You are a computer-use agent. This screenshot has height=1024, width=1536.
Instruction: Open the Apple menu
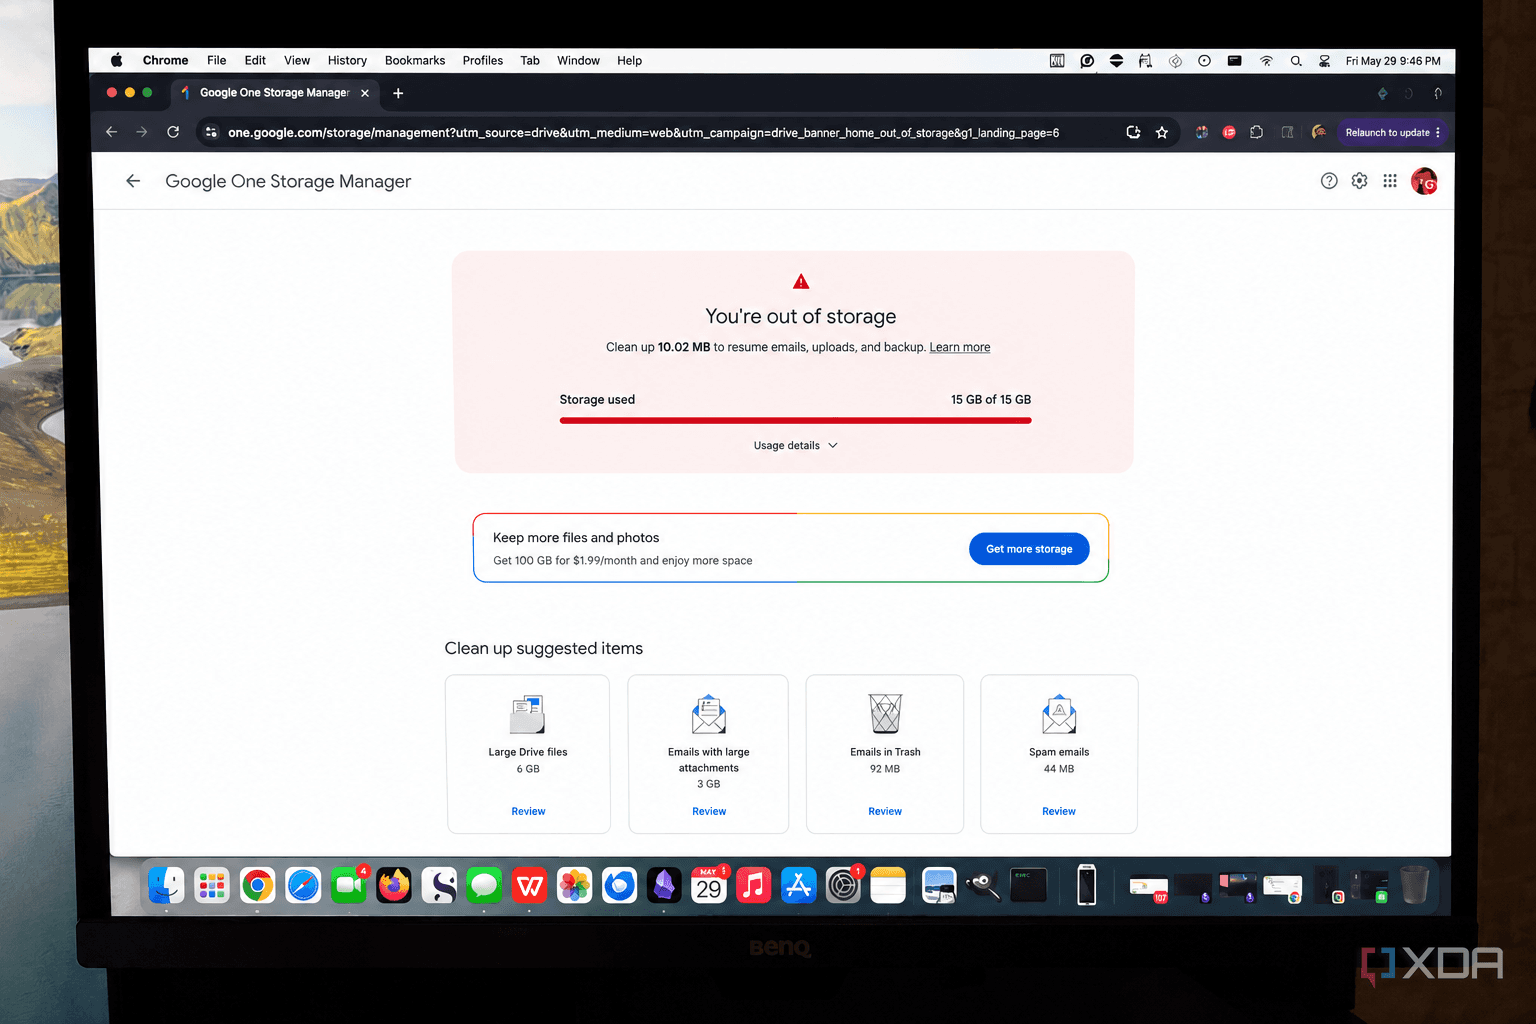click(117, 60)
